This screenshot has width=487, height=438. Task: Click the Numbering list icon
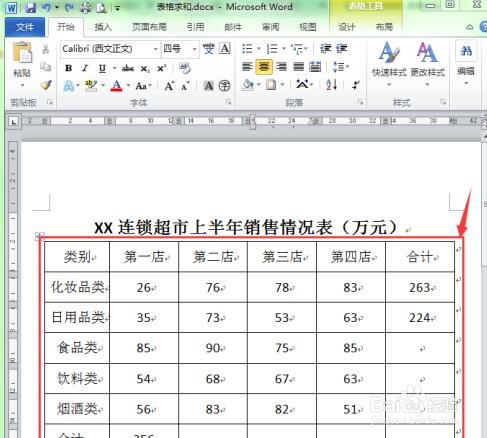272,49
